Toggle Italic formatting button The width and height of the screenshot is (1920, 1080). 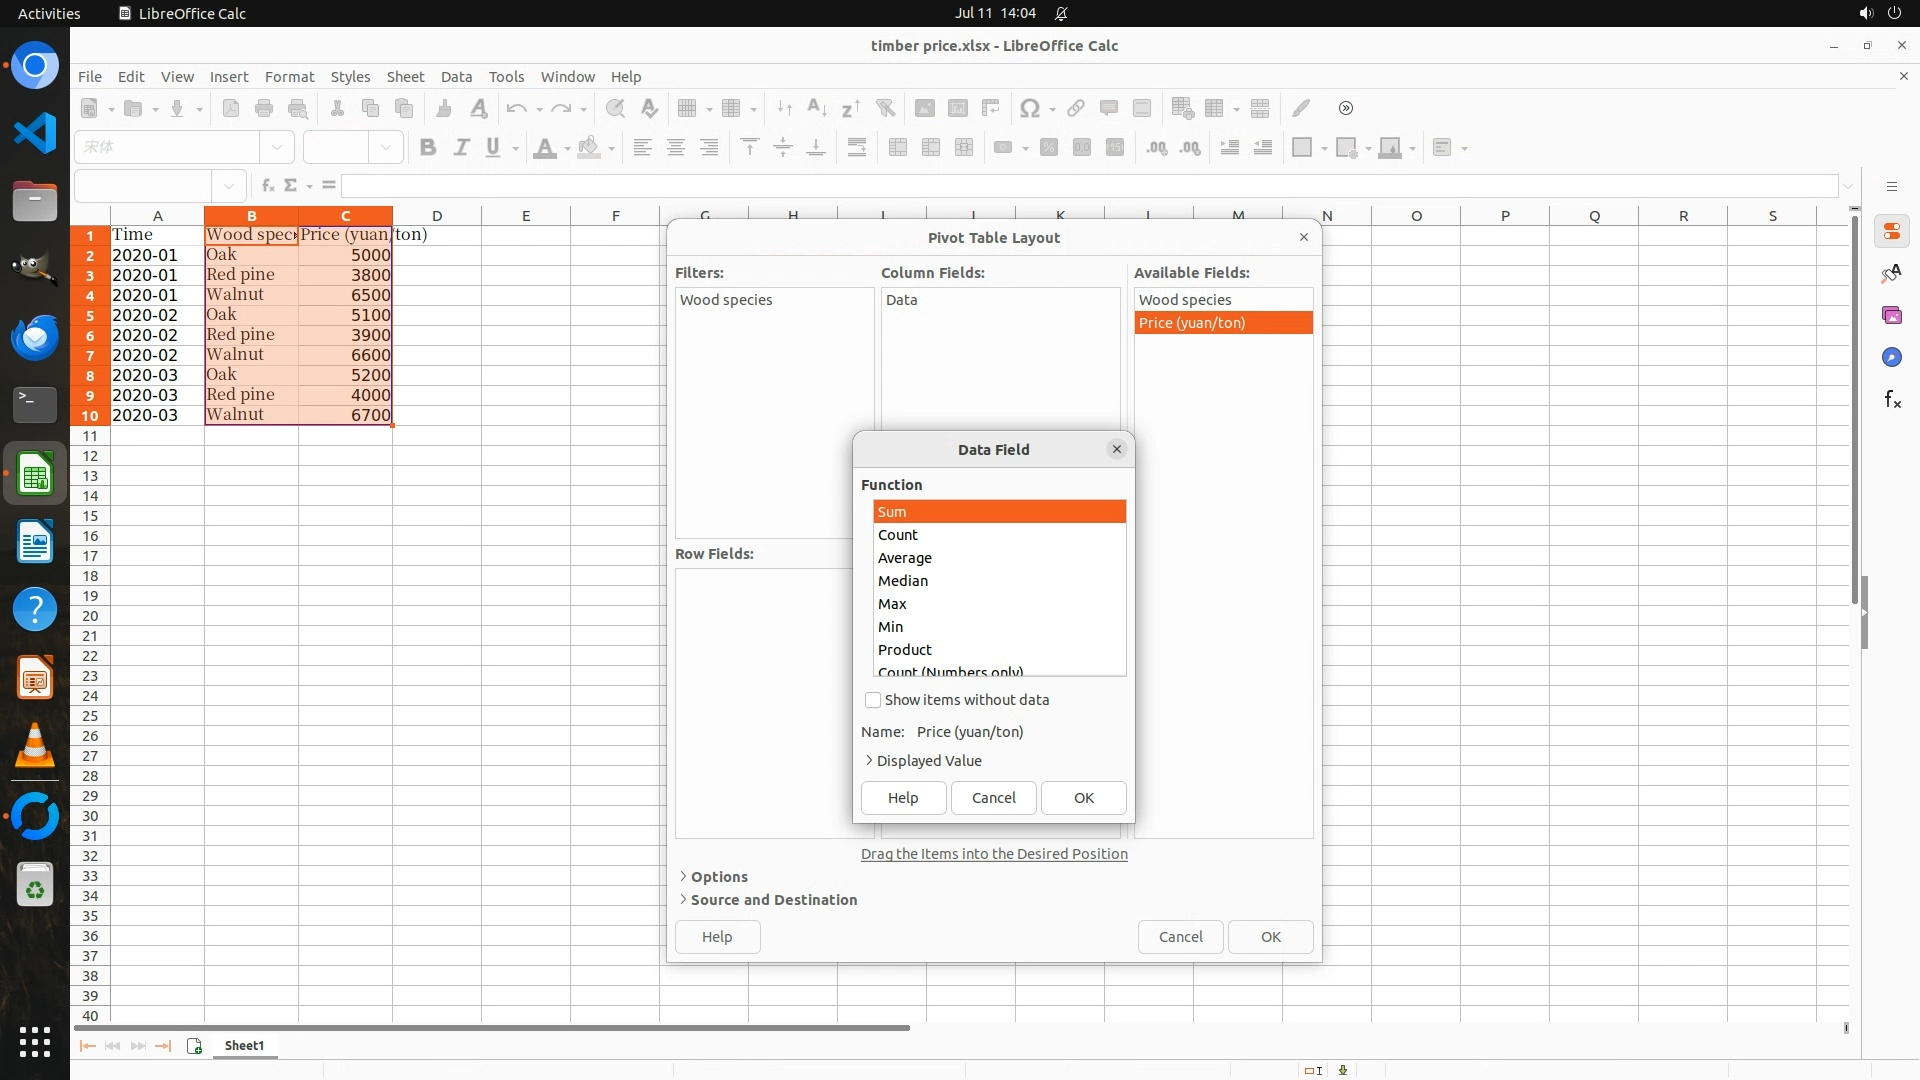pyautogui.click(x=461, y=147)
